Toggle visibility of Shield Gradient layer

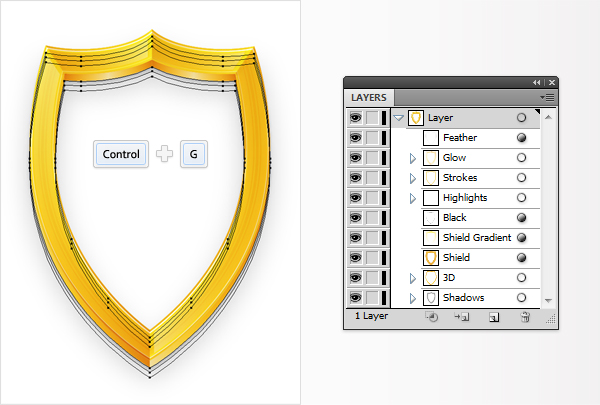tap(355, 237)
